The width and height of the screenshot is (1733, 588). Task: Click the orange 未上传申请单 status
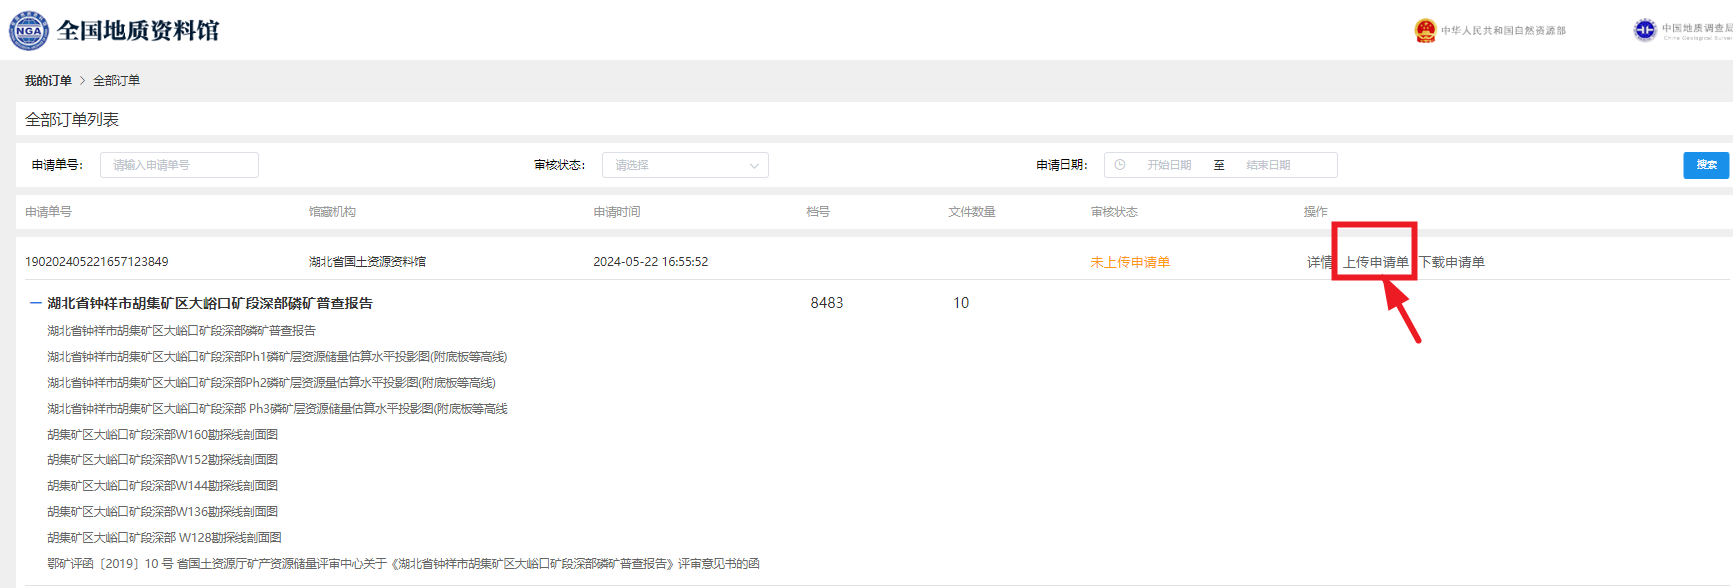click(1130, 262)
